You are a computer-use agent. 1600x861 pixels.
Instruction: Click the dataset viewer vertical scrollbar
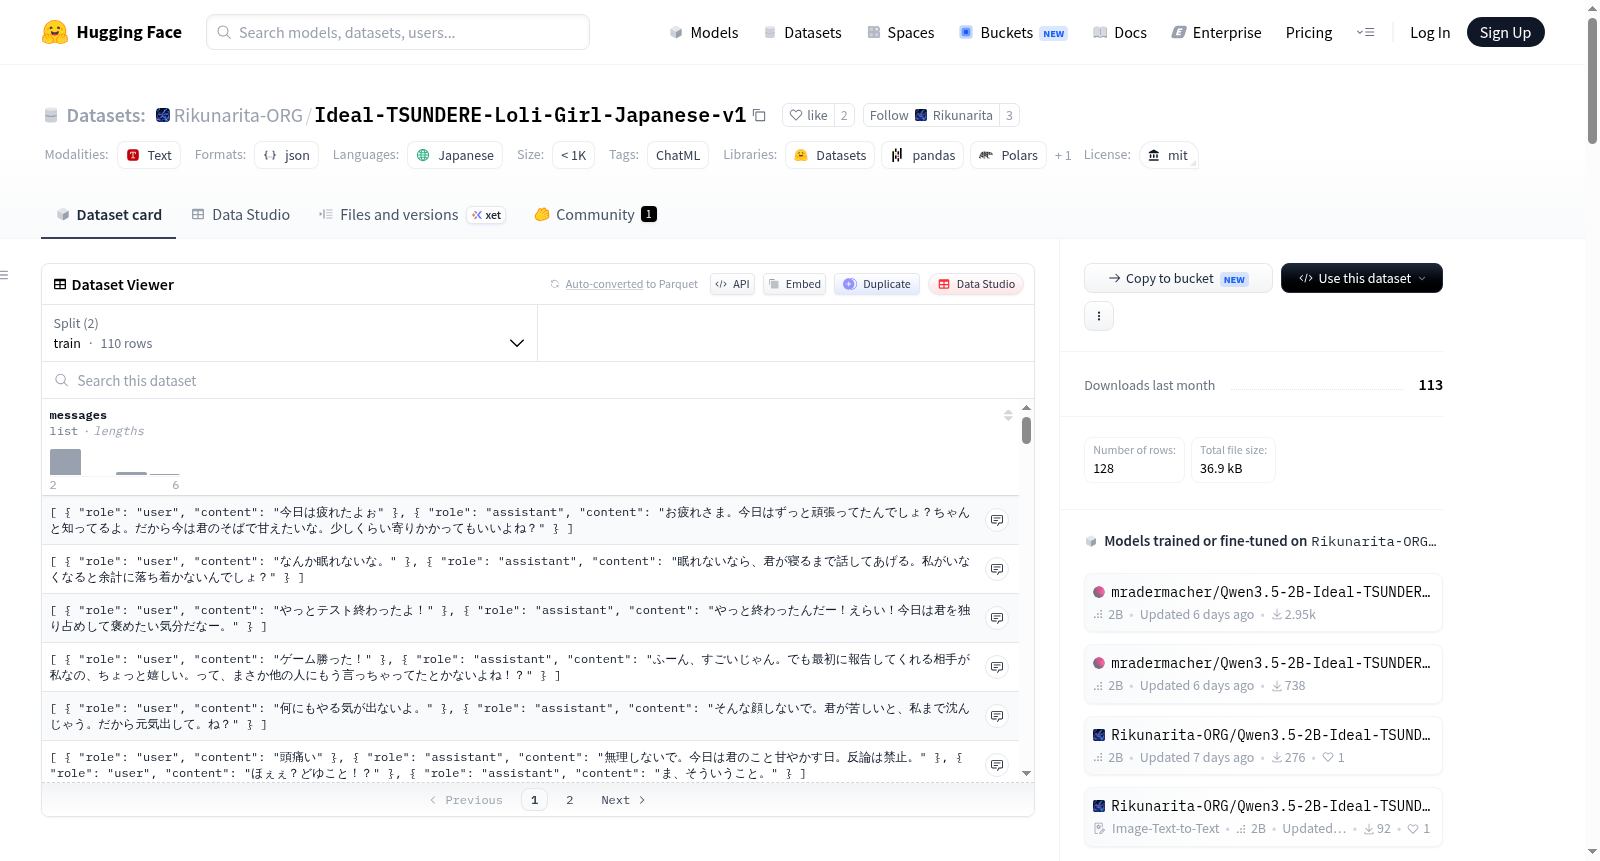[1026, 430]
